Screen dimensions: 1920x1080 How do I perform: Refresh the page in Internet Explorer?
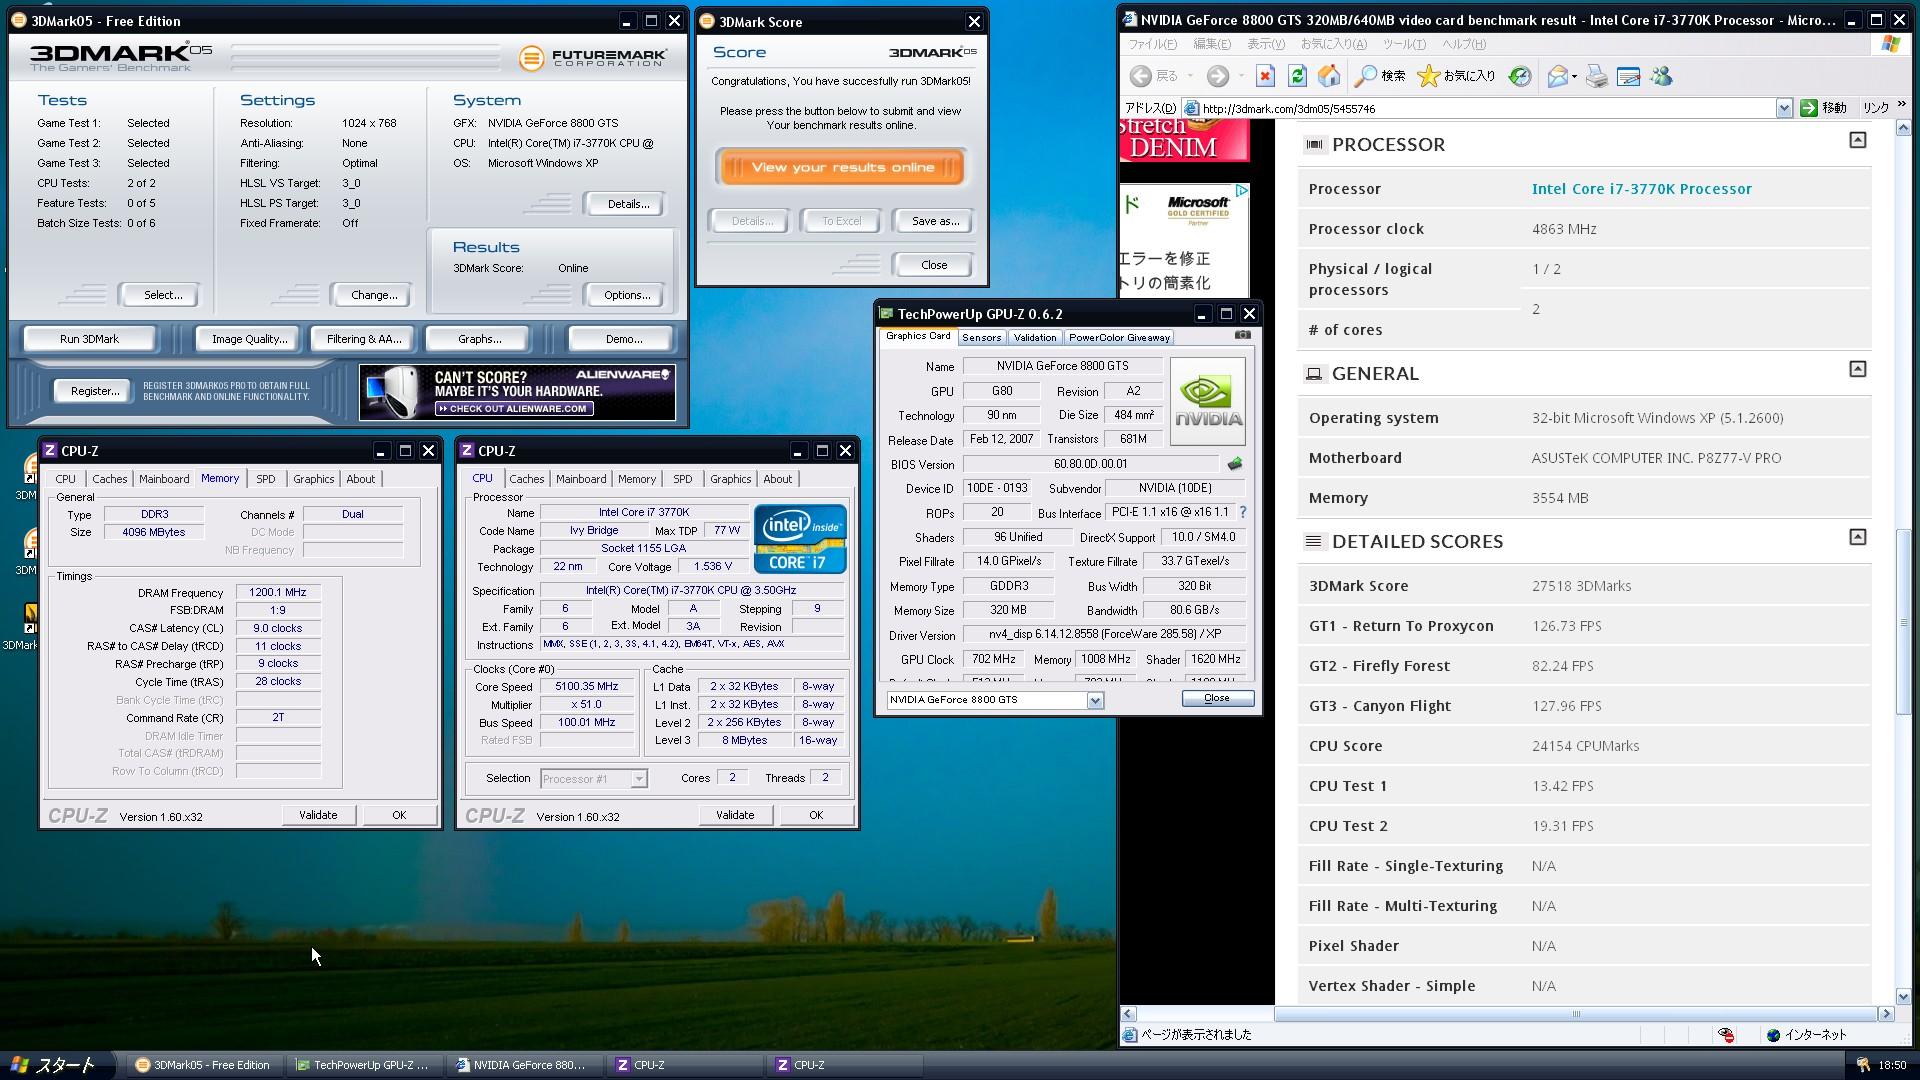tap(1297, 76)
